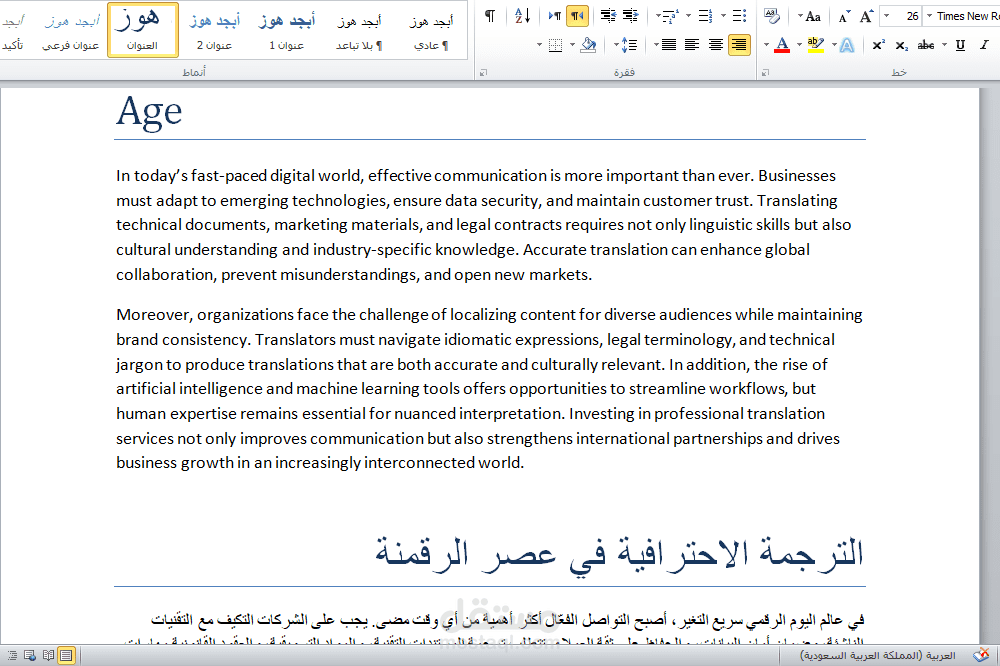Open multilevel list dropdown arrow

[x=658, y=16]
